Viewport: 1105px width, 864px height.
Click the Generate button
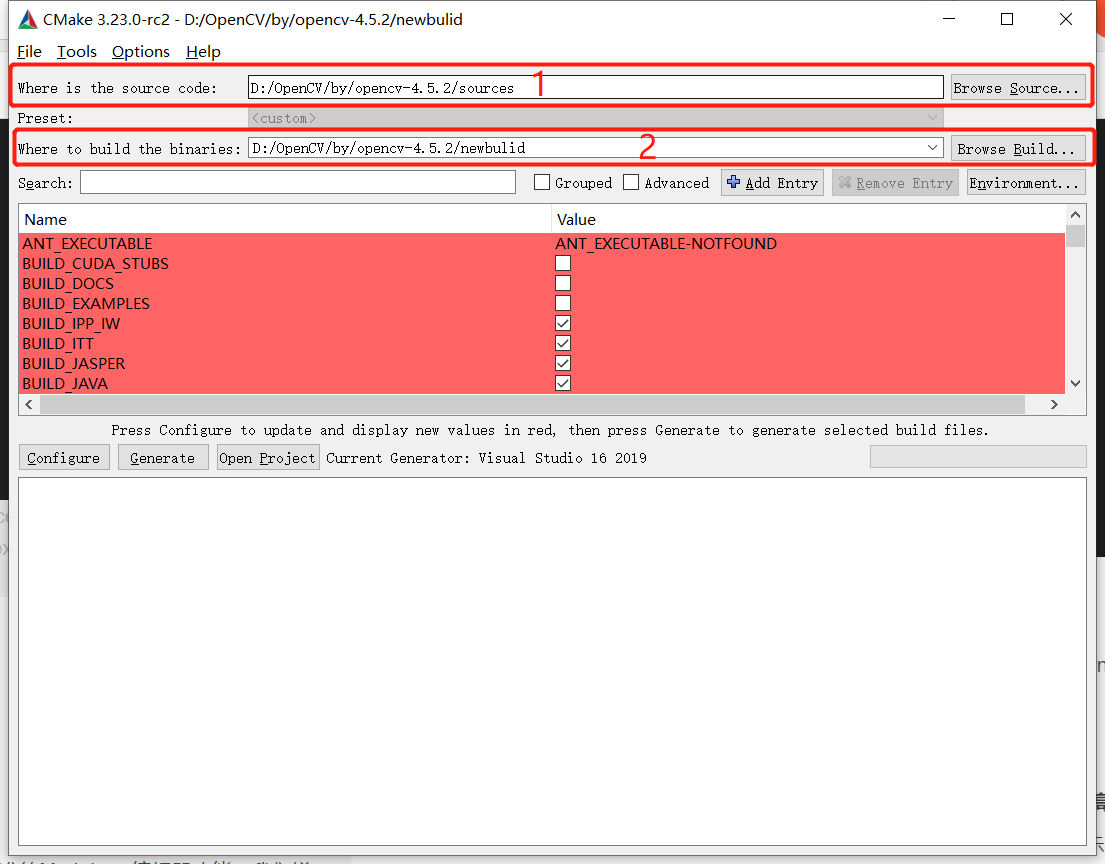click(163, 457)
